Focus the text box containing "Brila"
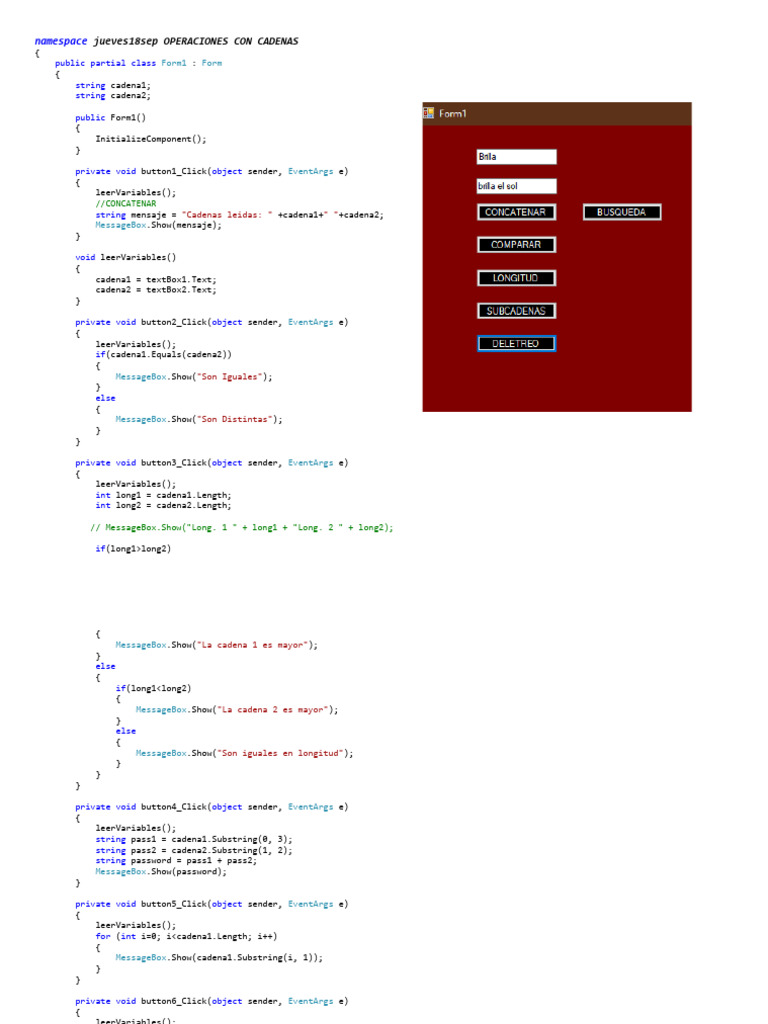768x1024 pixels. (x=517, y=157)
